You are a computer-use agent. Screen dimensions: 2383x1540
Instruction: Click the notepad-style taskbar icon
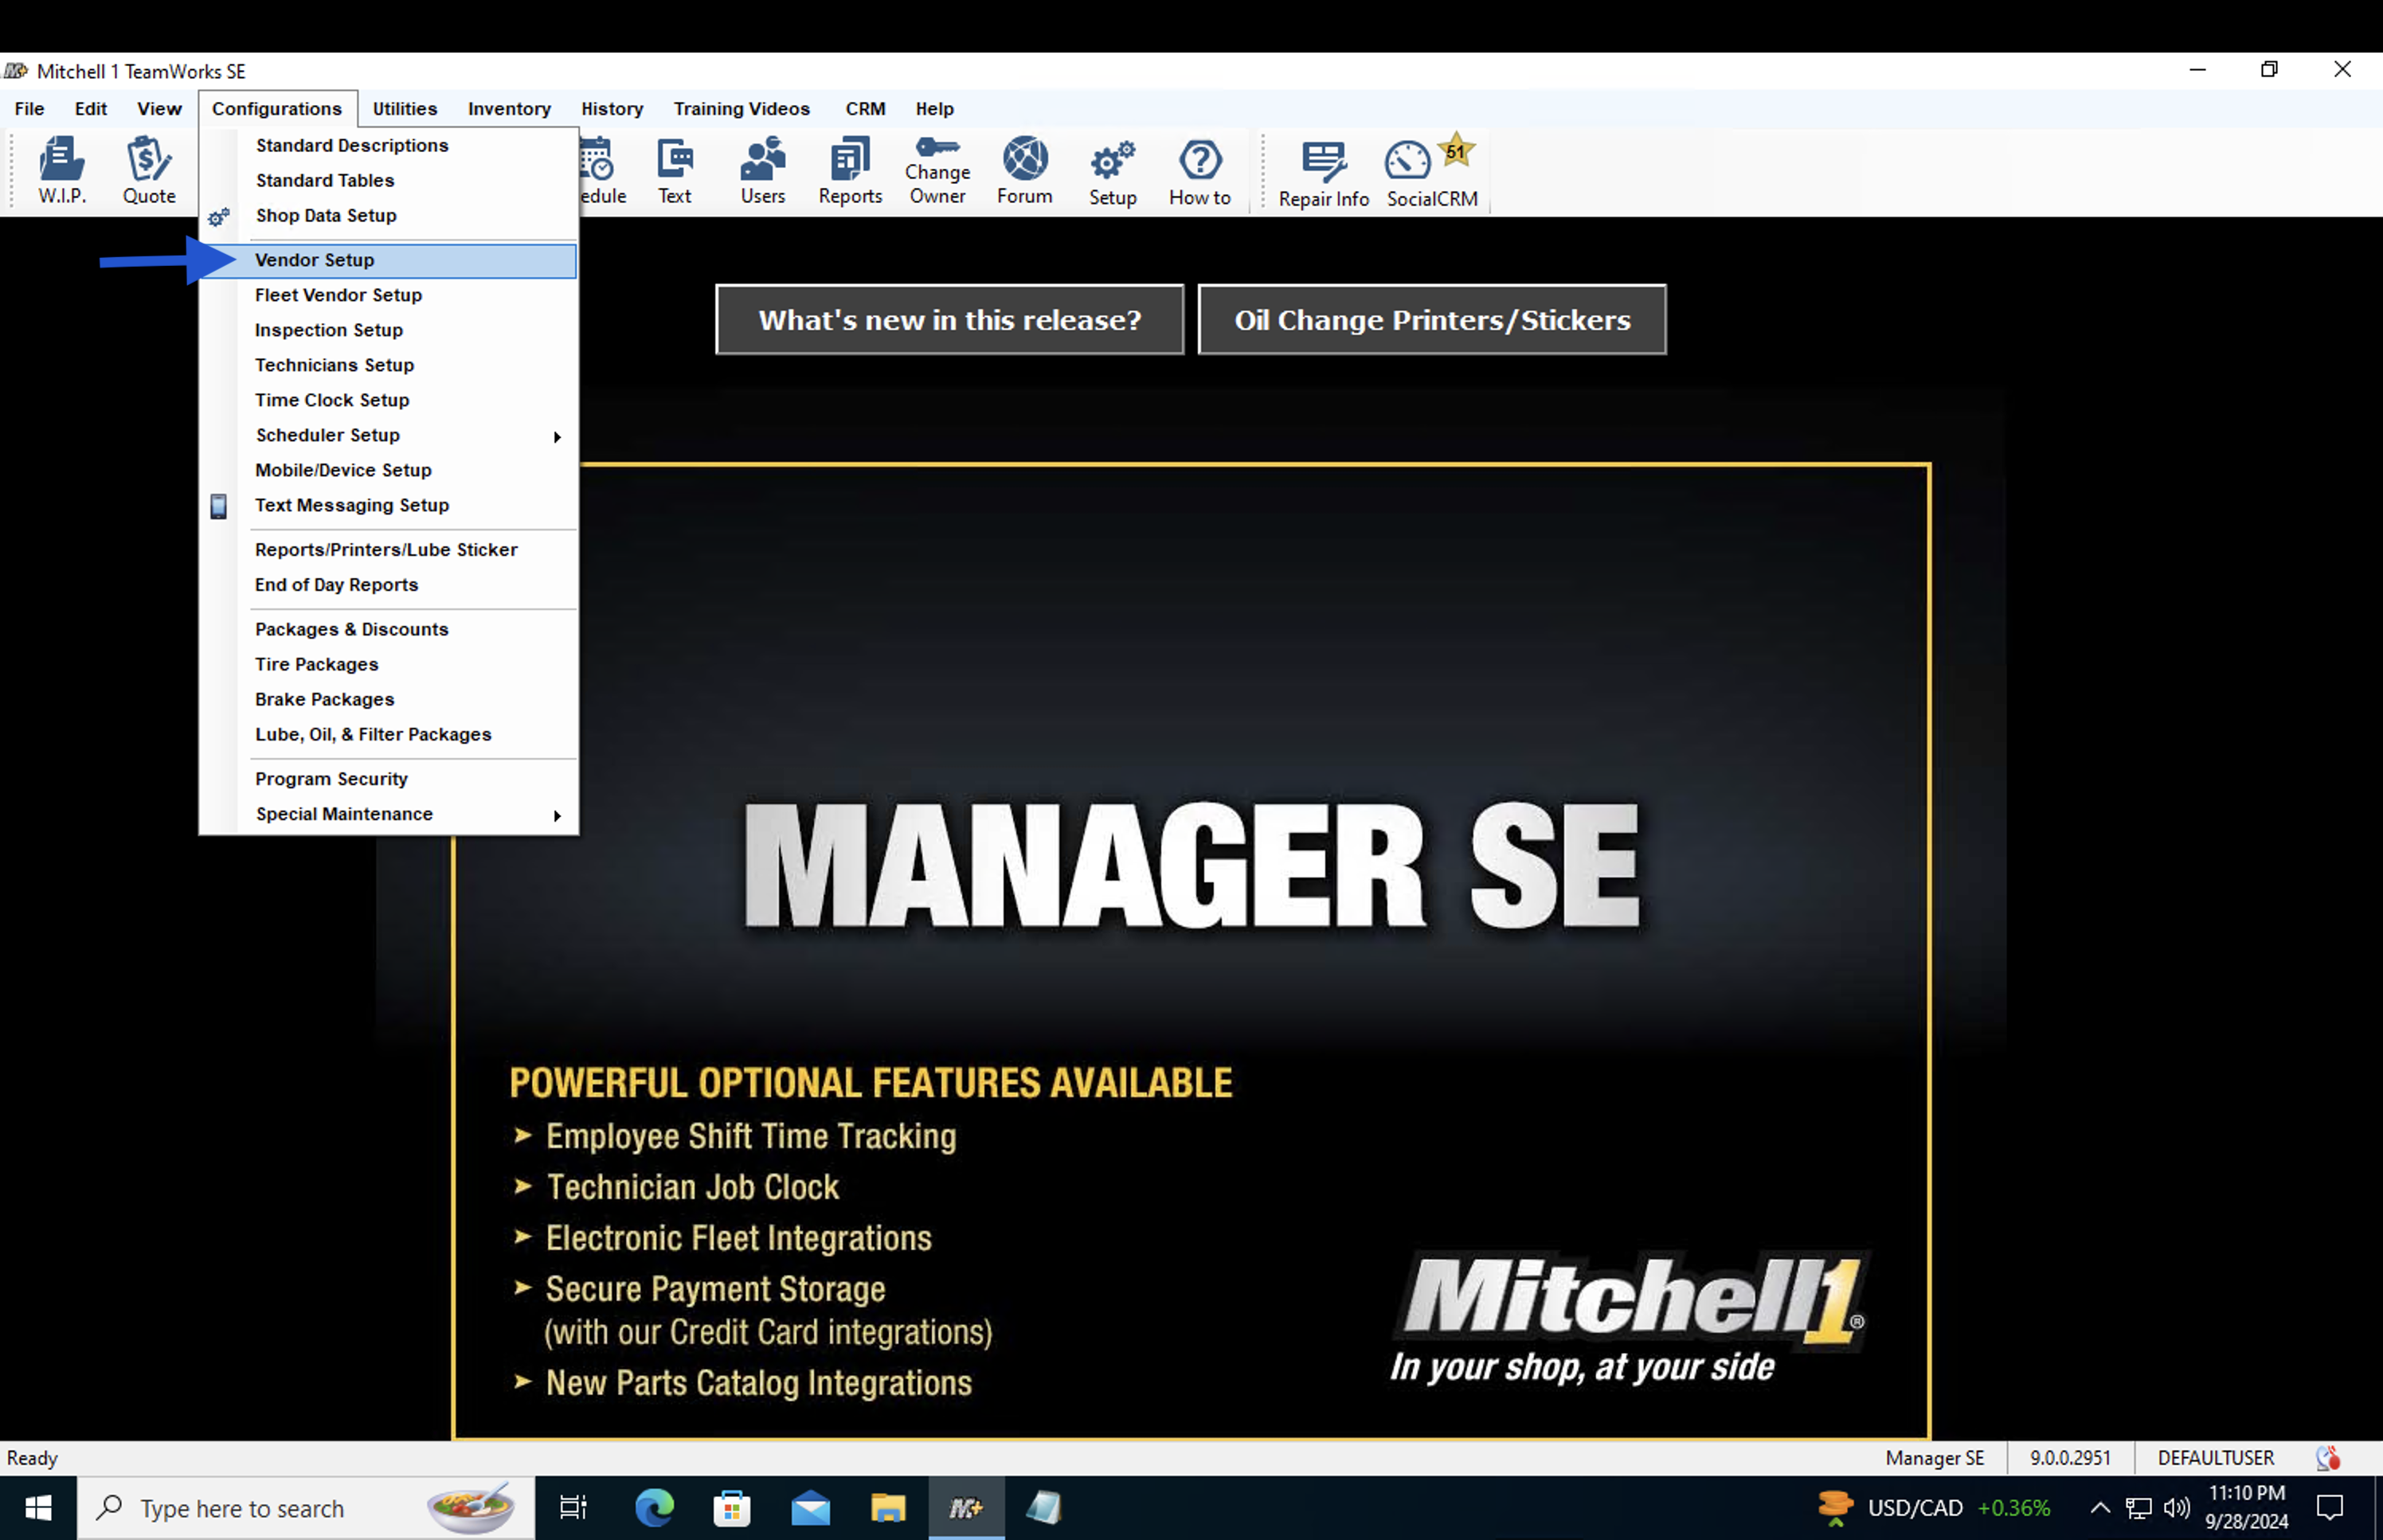(x=1044, y=1507)
